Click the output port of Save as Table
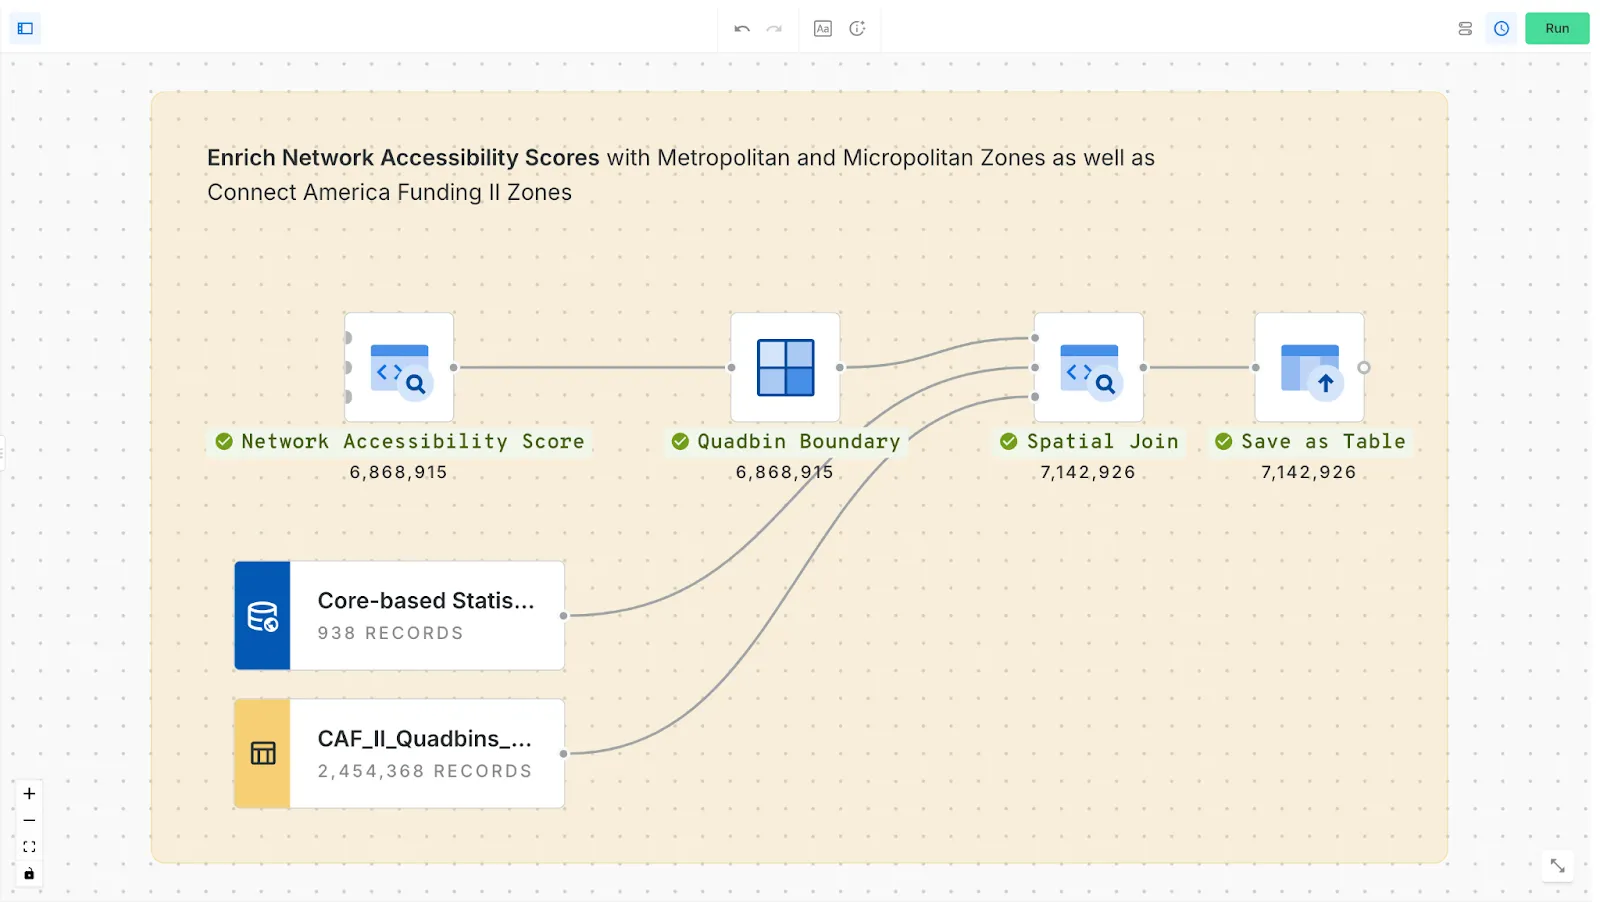1600x903 pixels. tap(1366, 368)
